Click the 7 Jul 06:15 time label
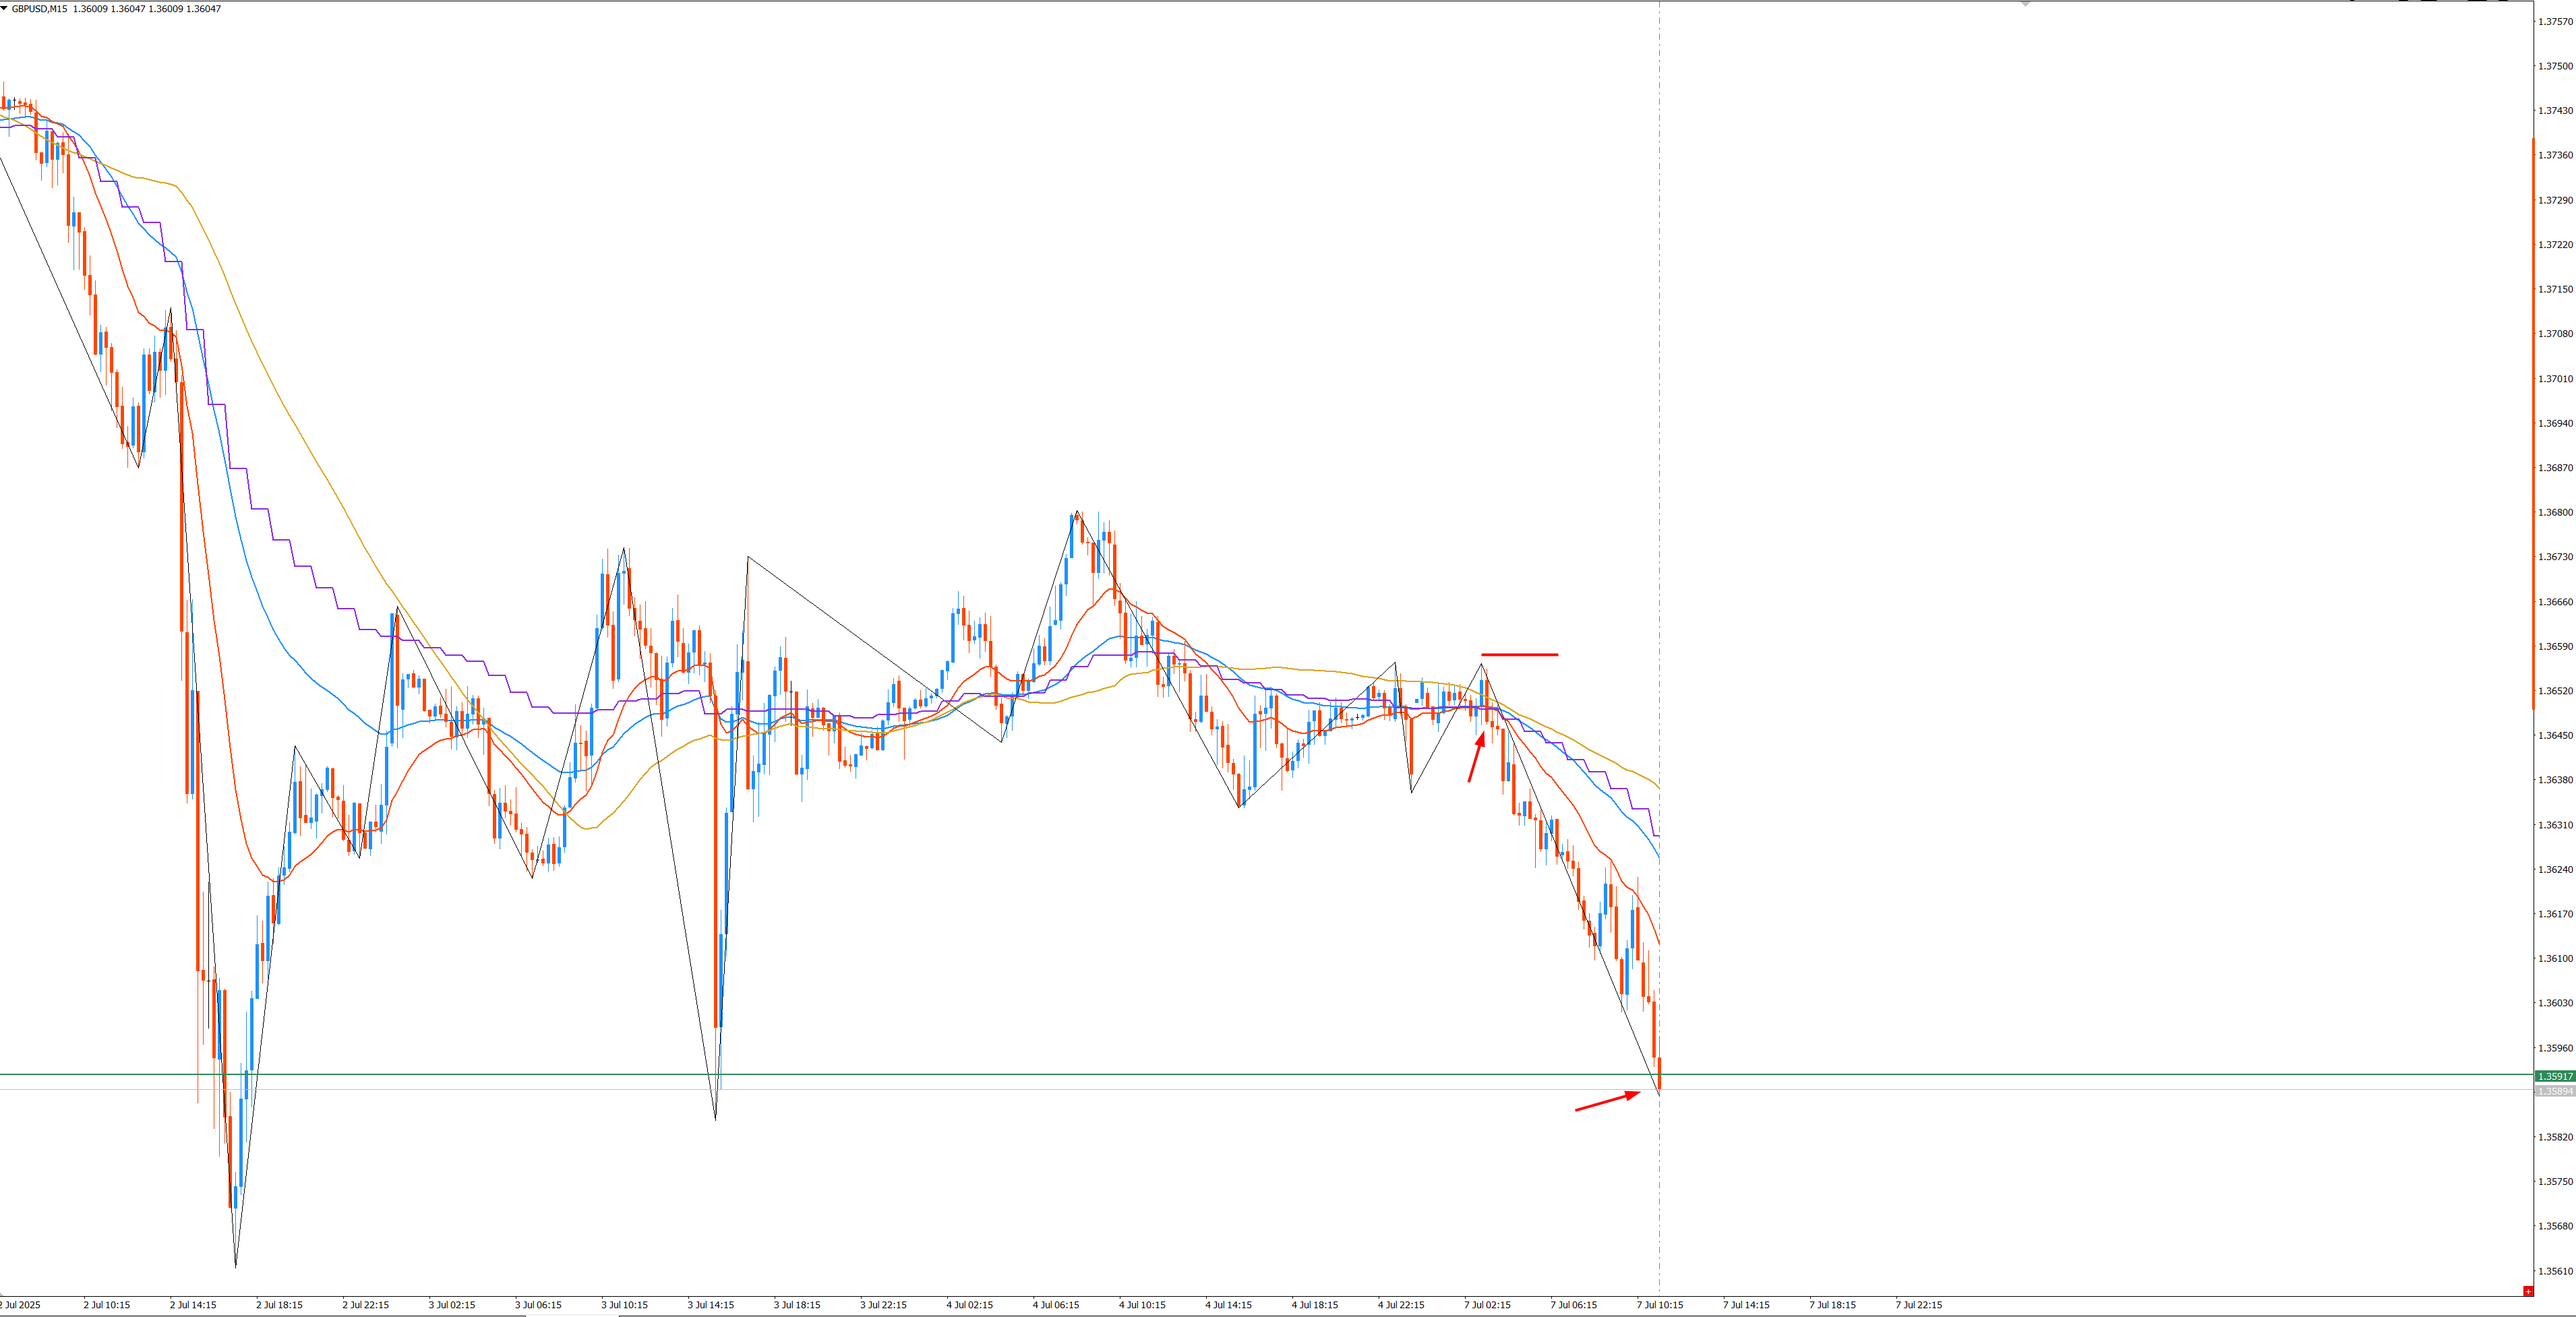2576x1317 pixels. point(1574,1304)
